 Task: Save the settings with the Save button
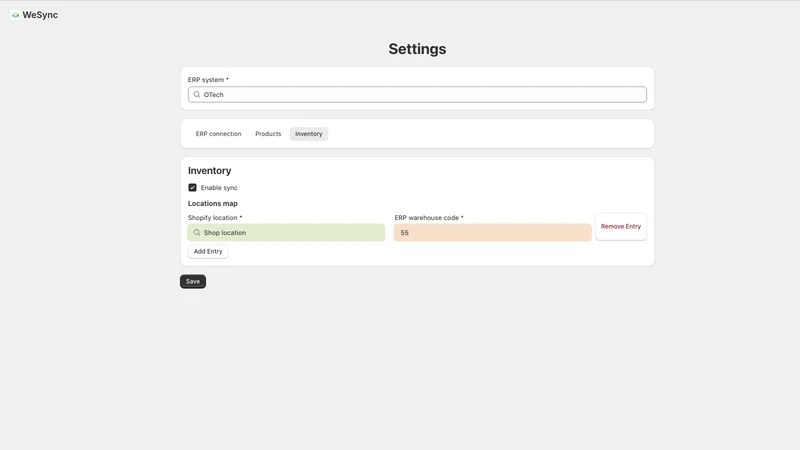193,282
